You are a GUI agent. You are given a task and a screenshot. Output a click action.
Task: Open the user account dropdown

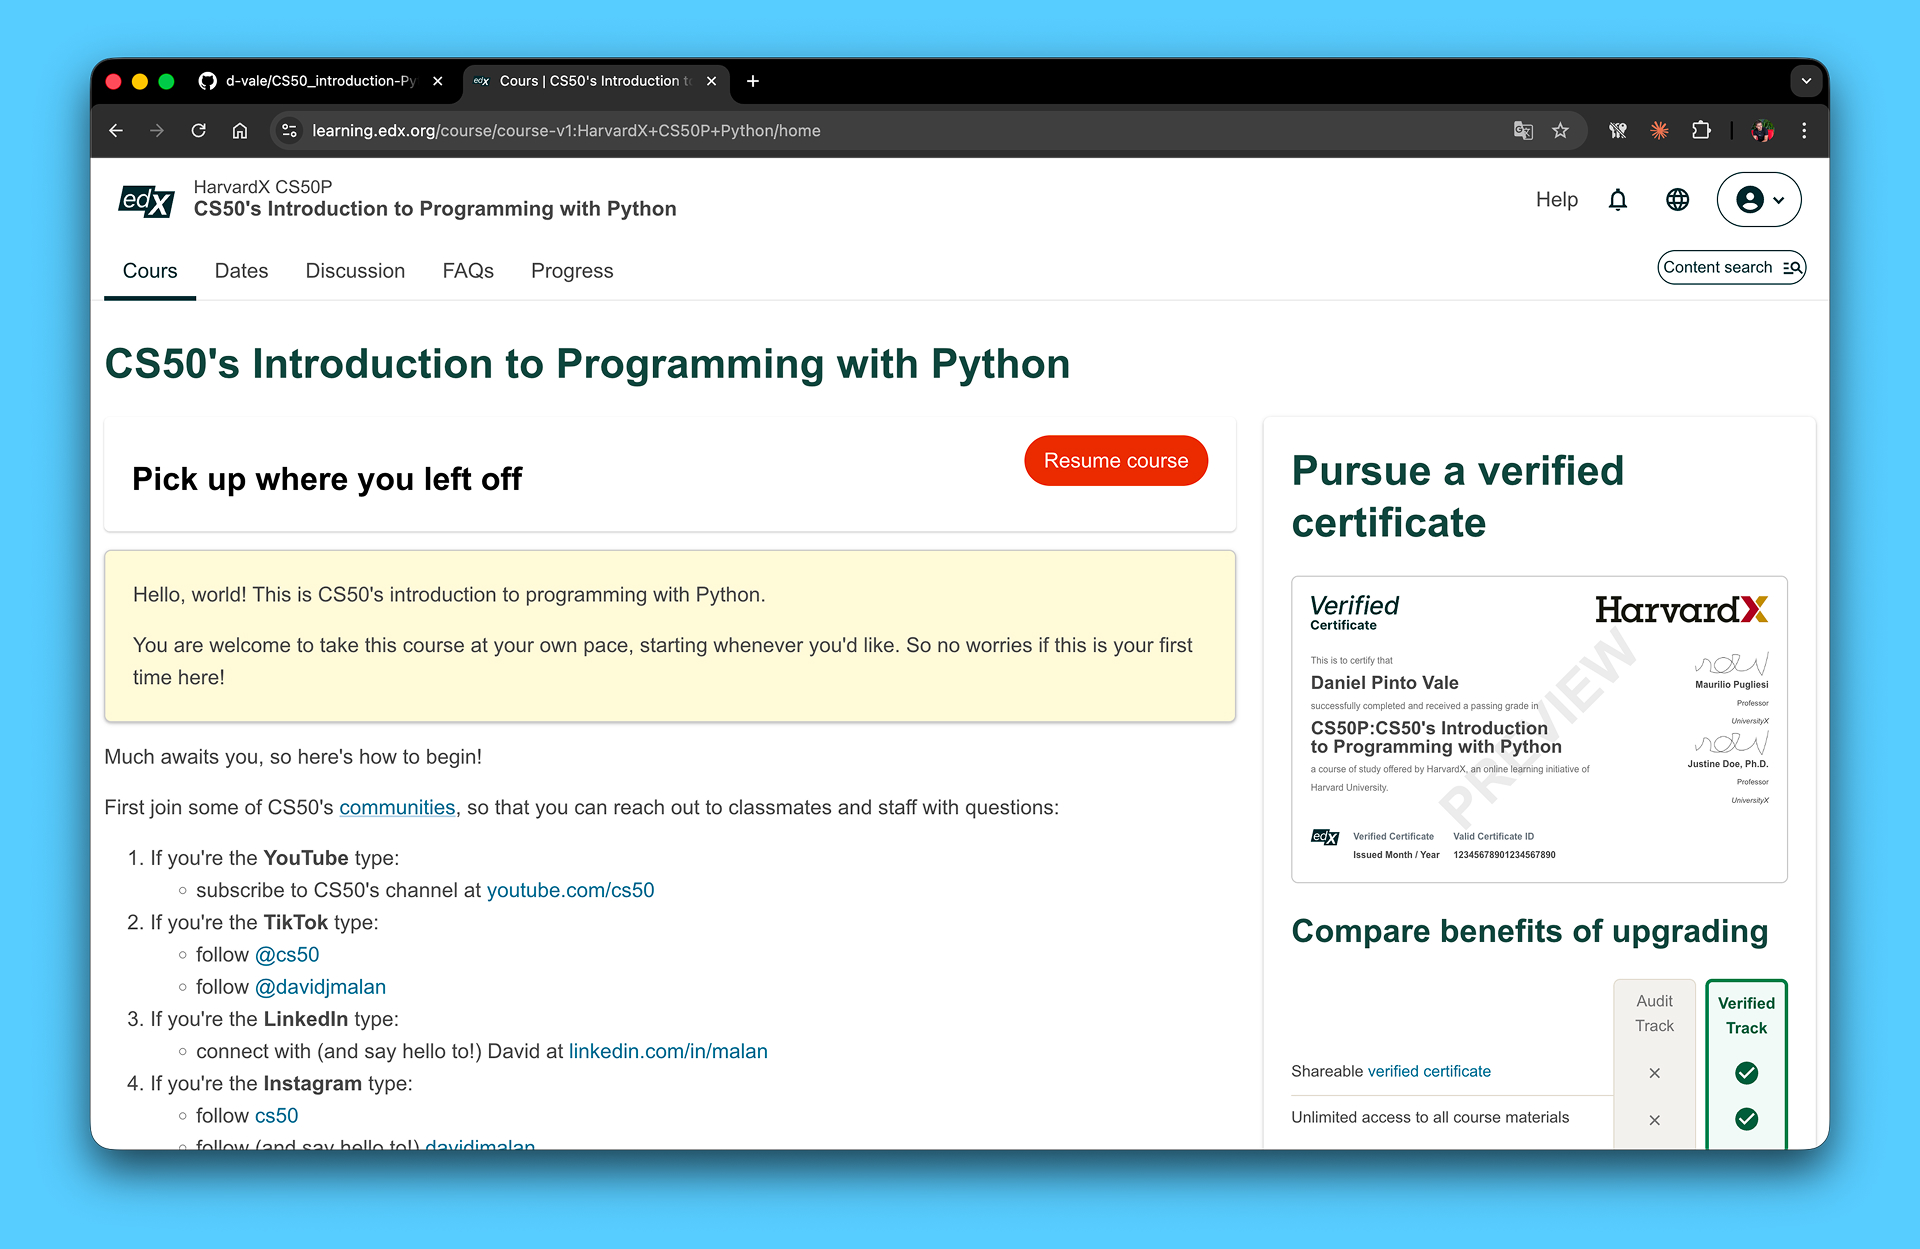[x=1758, y=200]
